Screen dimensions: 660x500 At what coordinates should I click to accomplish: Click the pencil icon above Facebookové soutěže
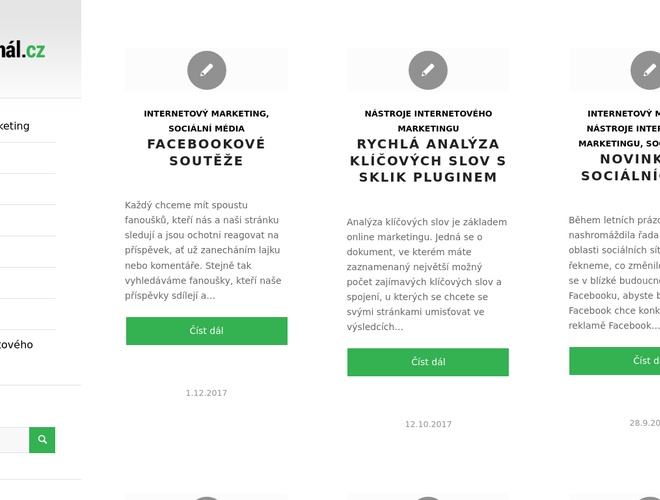coord(206,70)
